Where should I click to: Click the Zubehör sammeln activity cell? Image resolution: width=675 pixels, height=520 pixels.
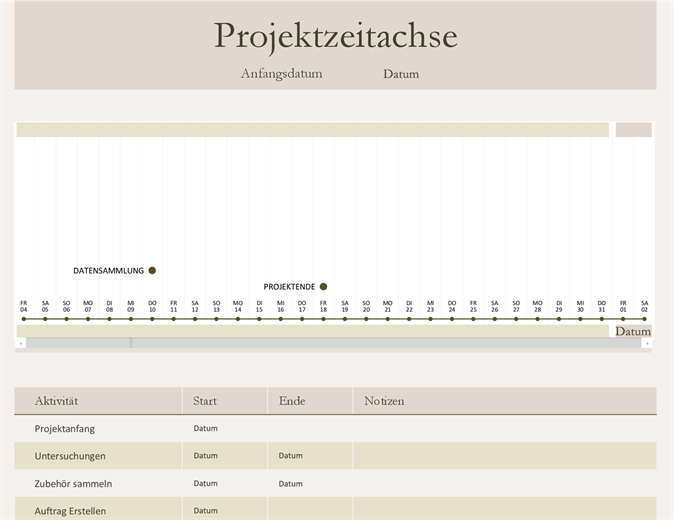[x=98, y=483]
